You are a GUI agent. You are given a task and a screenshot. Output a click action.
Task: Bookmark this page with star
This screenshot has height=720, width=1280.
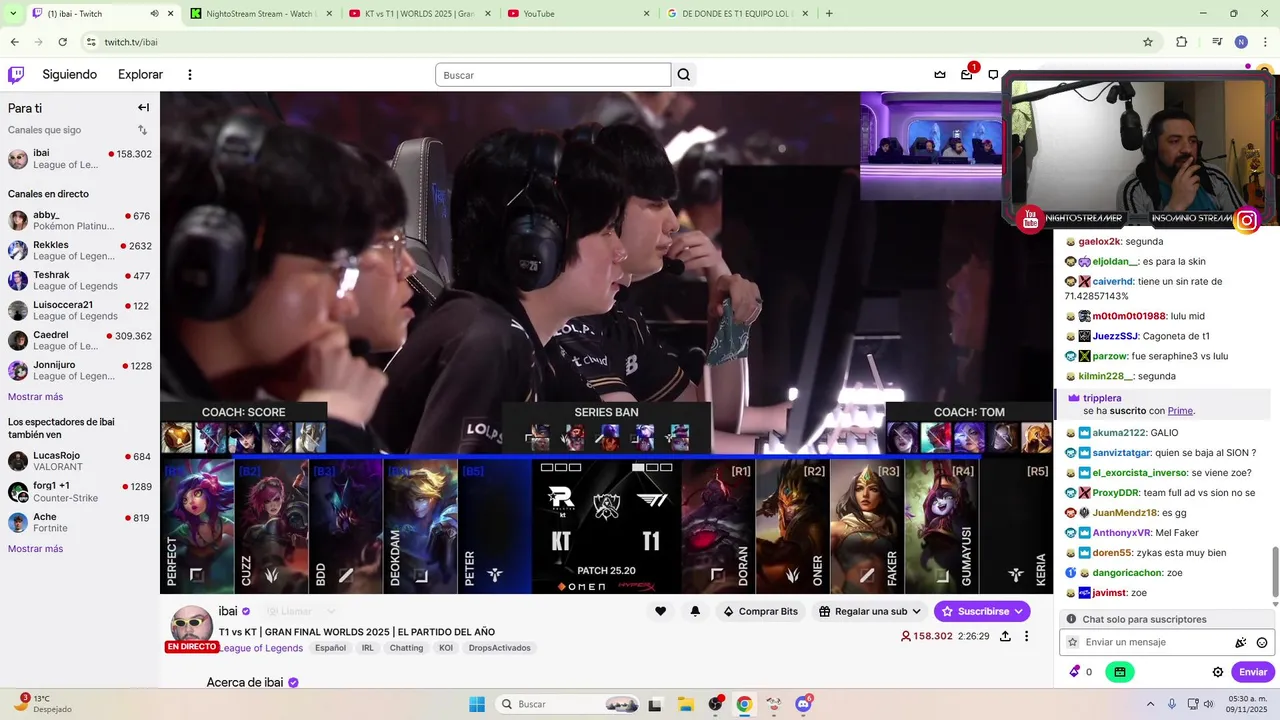pos(1148,42)
